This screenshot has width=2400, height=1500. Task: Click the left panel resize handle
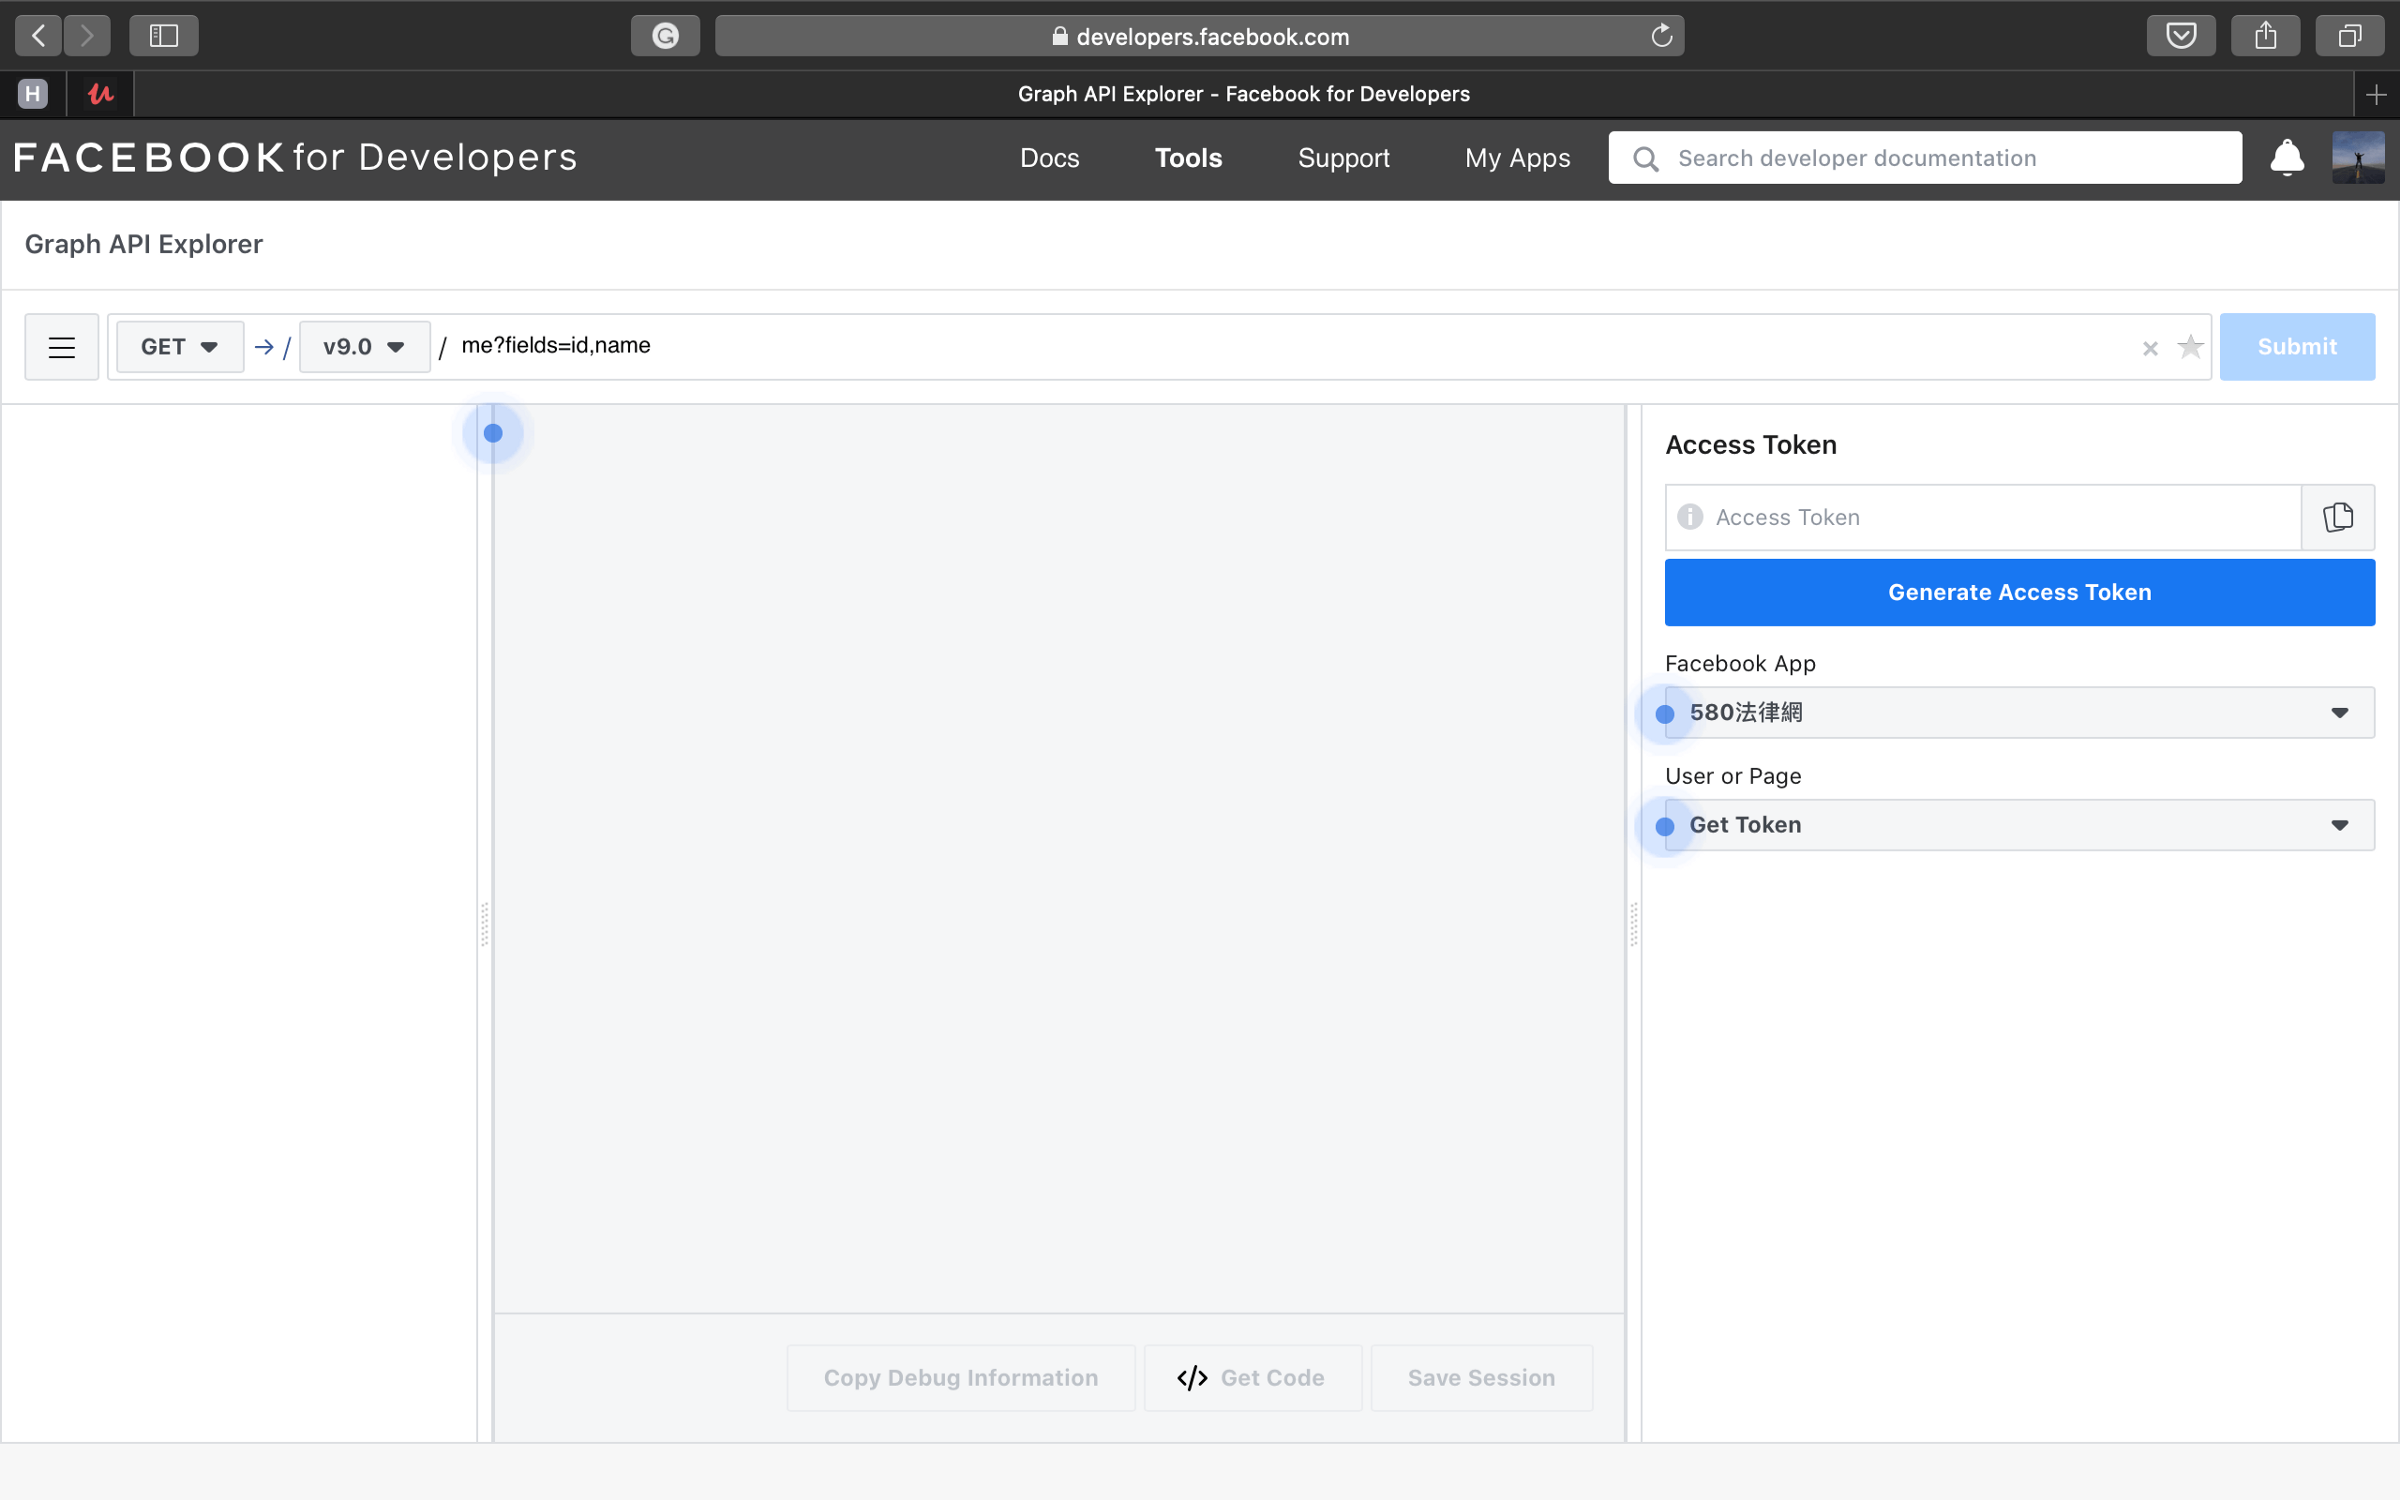485,924
